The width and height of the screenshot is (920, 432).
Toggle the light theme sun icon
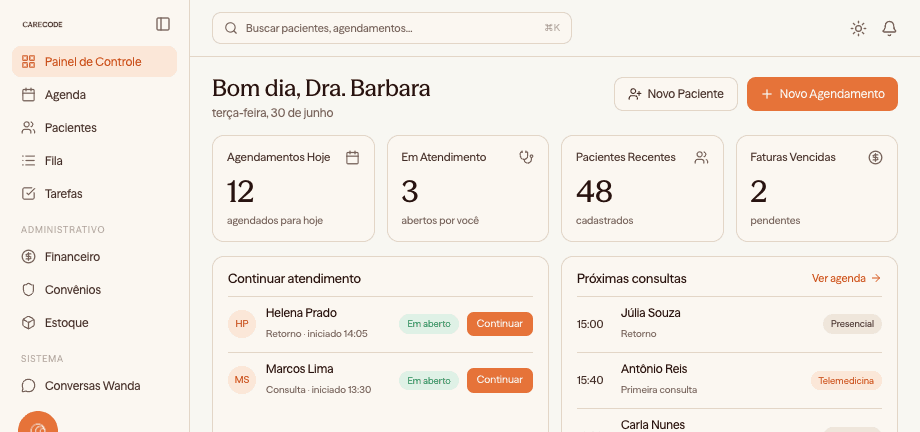(x=858, y=28)
